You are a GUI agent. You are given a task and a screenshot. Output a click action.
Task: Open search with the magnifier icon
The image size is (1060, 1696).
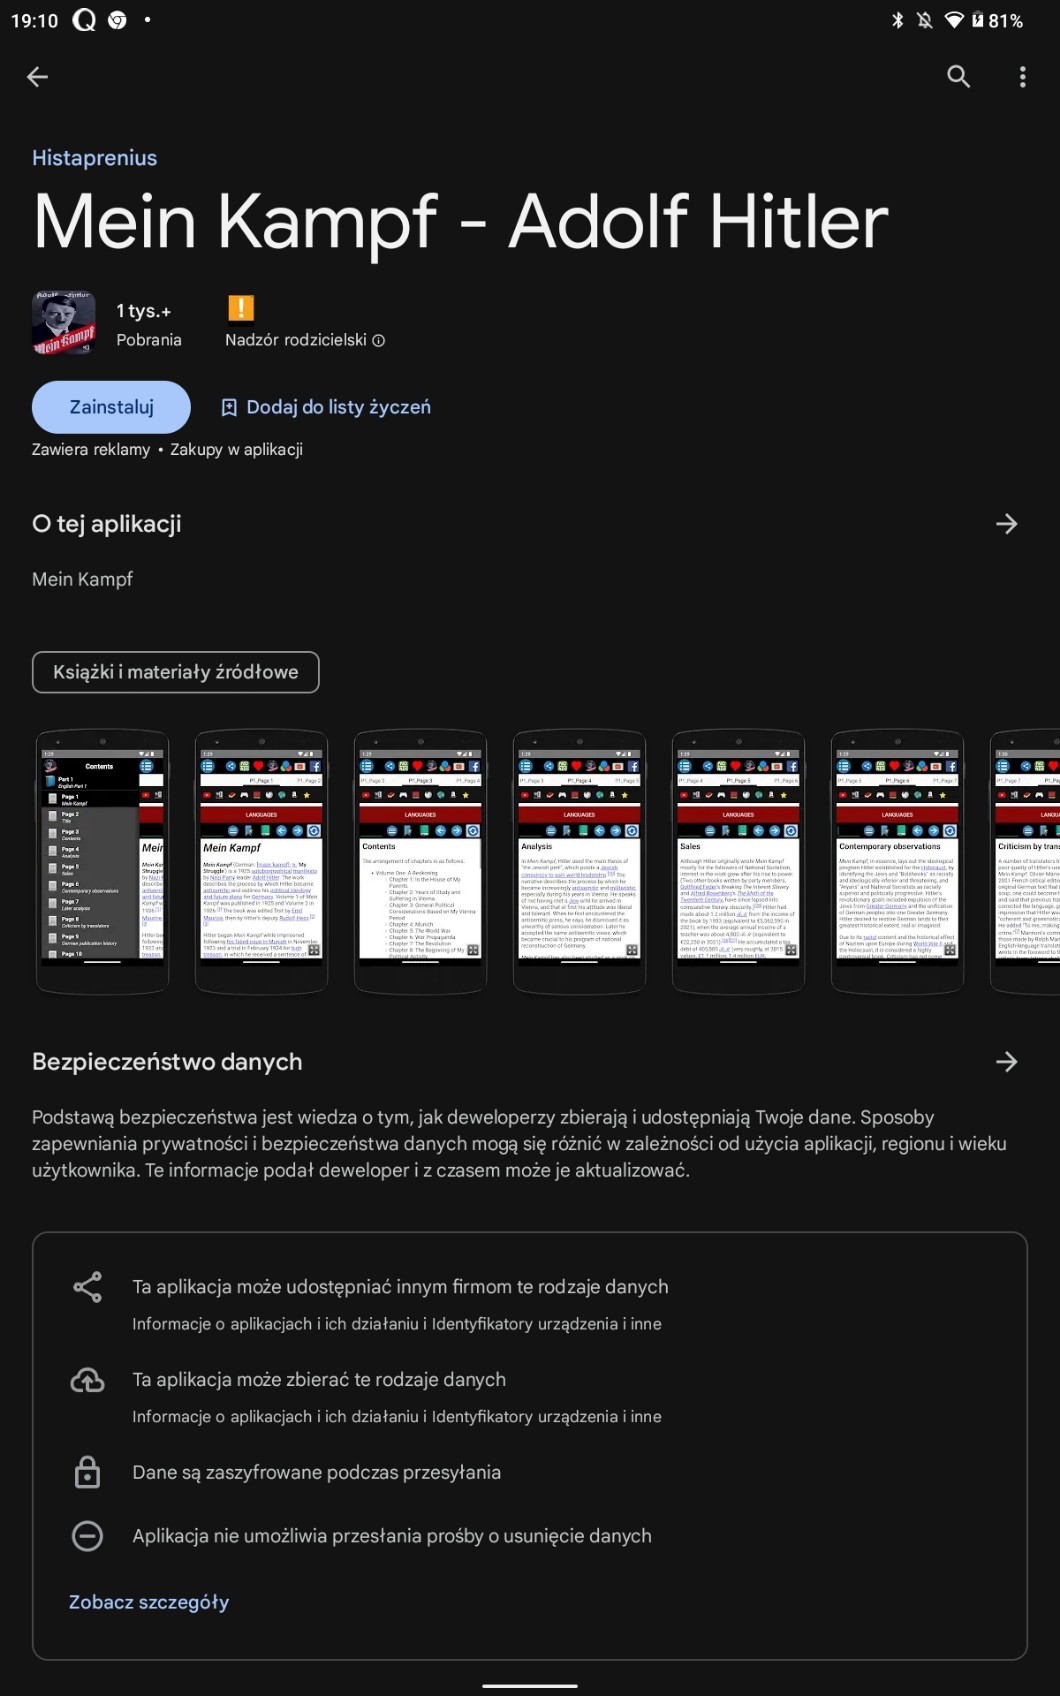(958, 77)
